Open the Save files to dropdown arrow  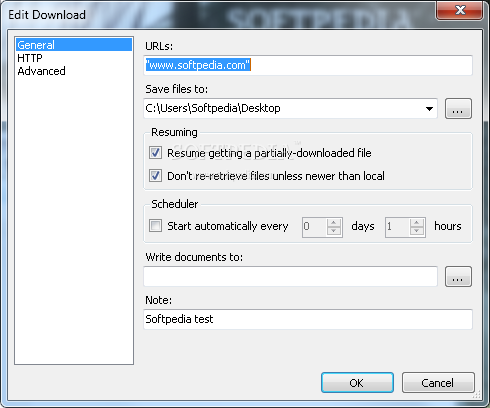(x=429, y=108)
